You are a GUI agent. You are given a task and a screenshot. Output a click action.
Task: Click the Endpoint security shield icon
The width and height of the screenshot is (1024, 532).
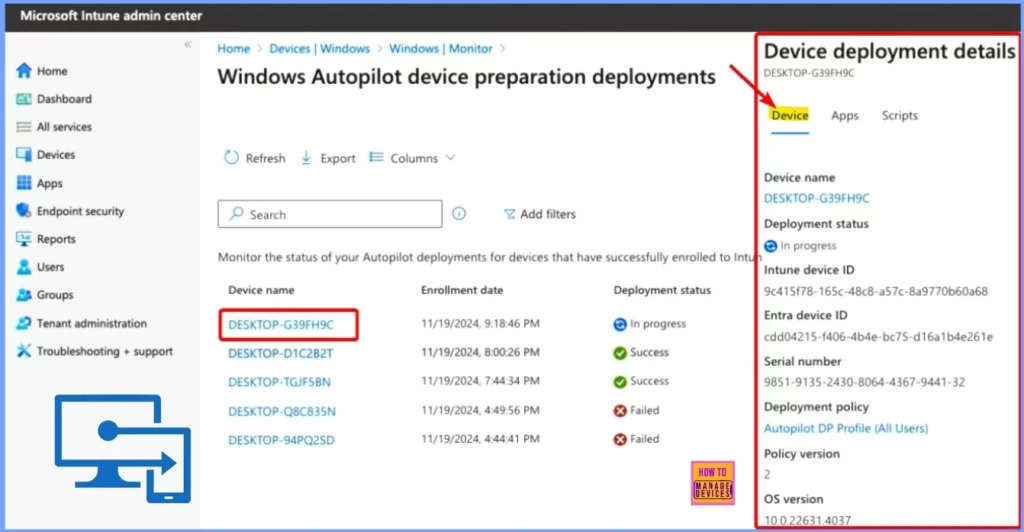(24, 211)
